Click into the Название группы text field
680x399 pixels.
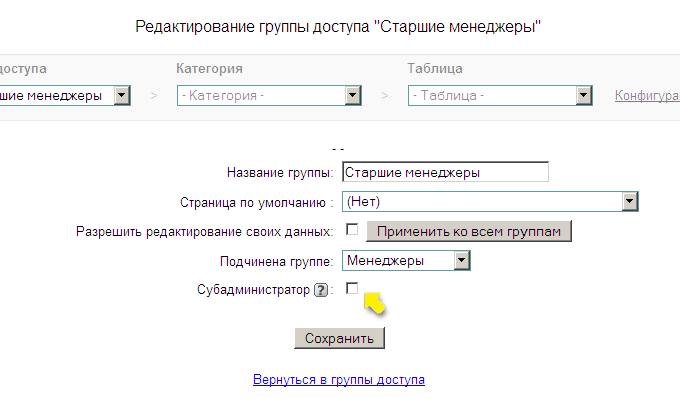click(445, 172)
